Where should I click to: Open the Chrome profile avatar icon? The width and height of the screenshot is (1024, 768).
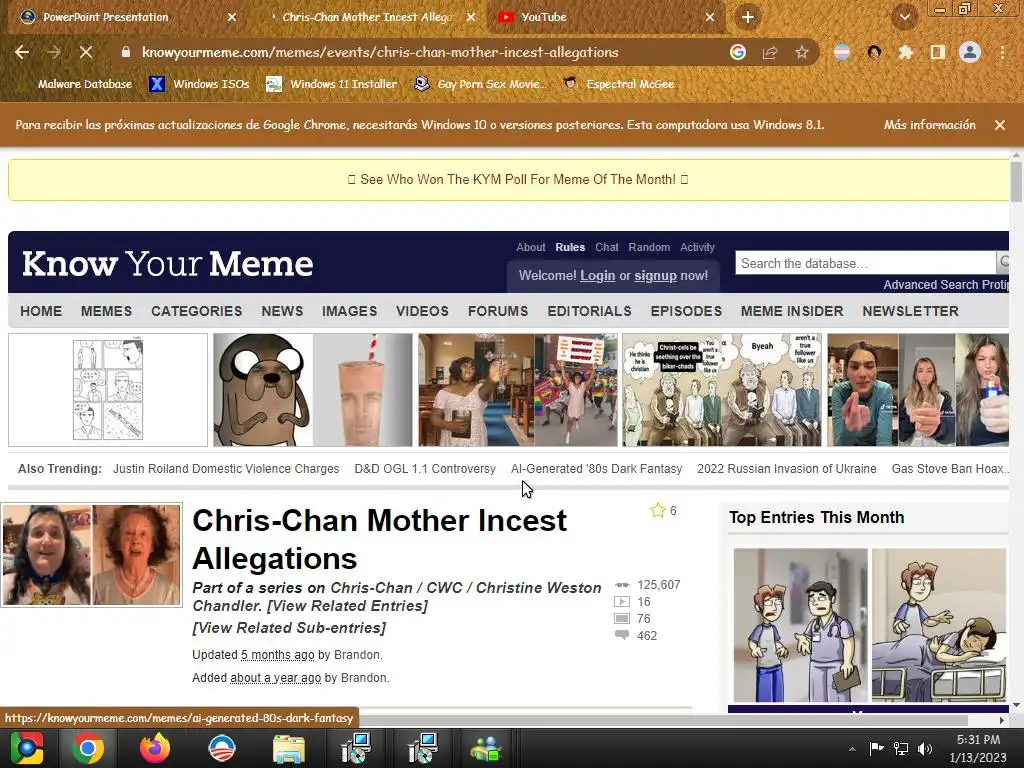click(x=970, y=52)
